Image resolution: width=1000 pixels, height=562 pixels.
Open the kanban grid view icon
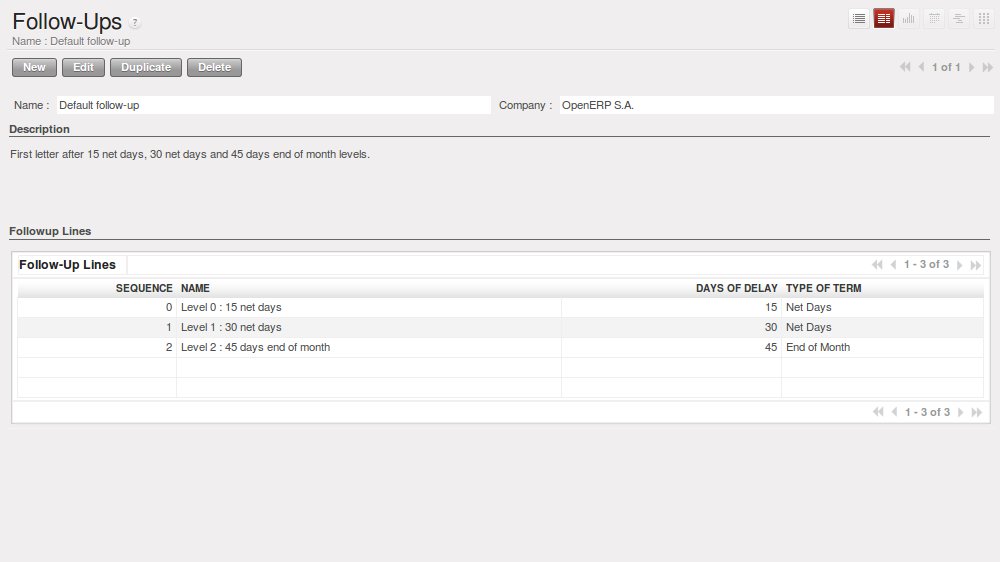[984, 18]
